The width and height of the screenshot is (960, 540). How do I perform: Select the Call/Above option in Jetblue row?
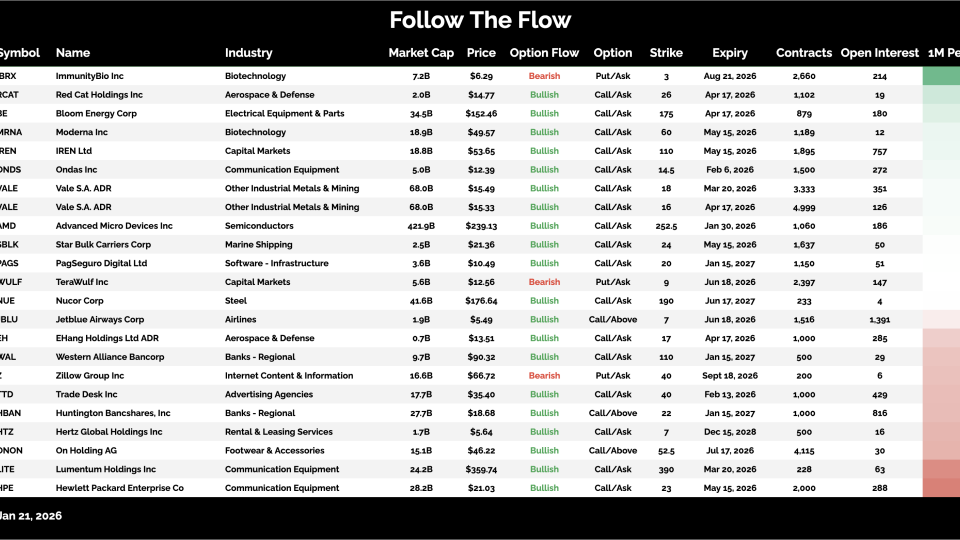click(613, 320)
